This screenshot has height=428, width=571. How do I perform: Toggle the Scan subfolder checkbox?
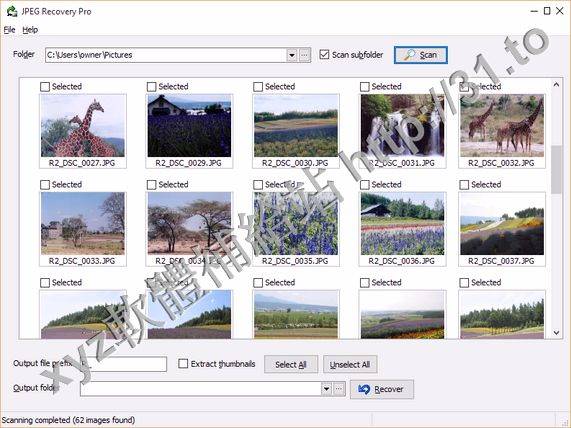(x=324, y=55)
